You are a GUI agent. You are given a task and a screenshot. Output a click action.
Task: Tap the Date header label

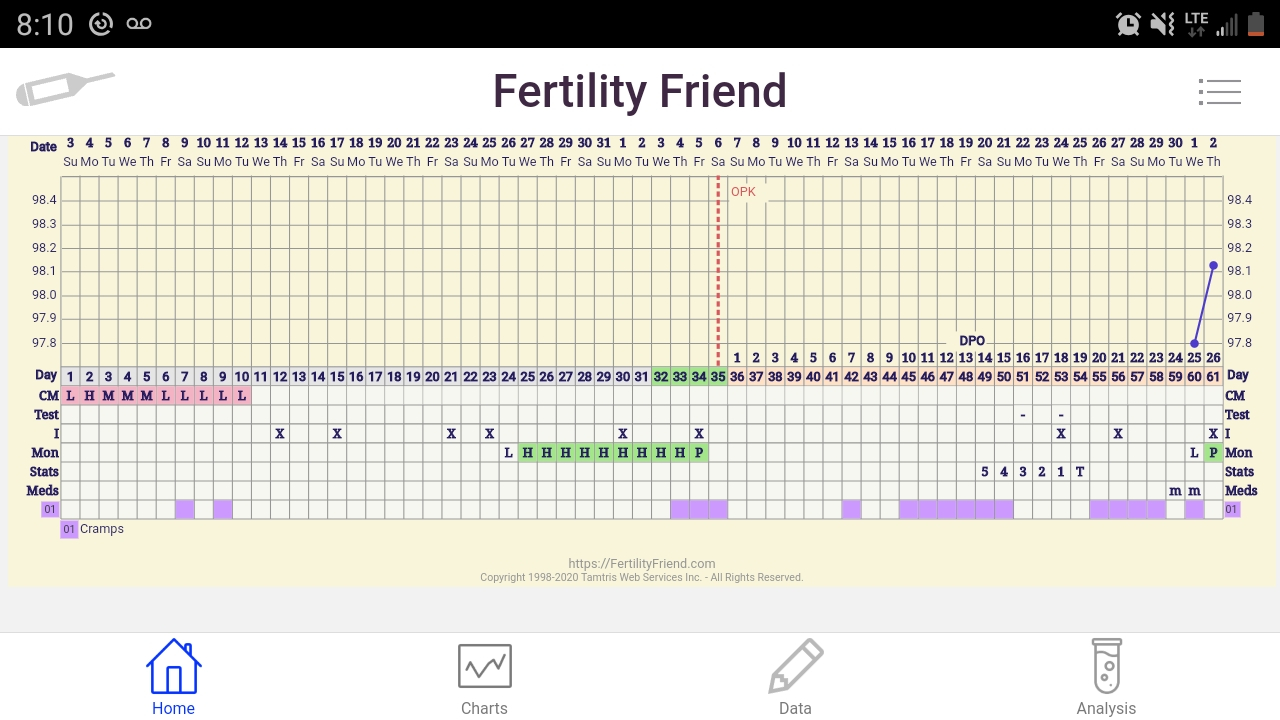click(43, 146)
